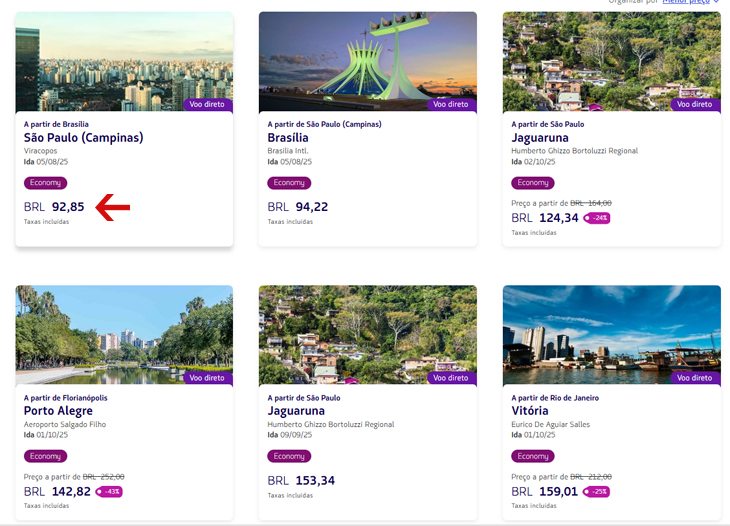Viewport: 730px width, 526px height.
Task: Click the Brasília cathedral photo
Action: click(368, 61)
